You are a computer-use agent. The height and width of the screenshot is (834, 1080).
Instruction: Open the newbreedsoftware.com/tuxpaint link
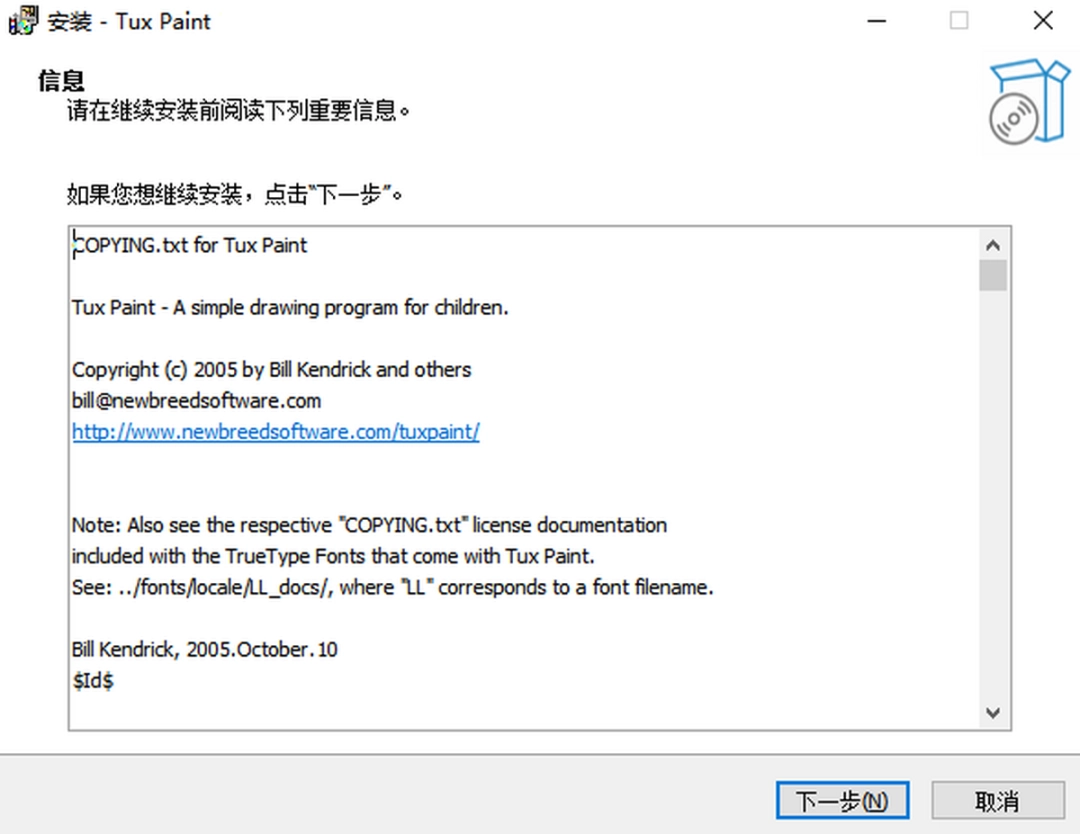pos(275,432)
